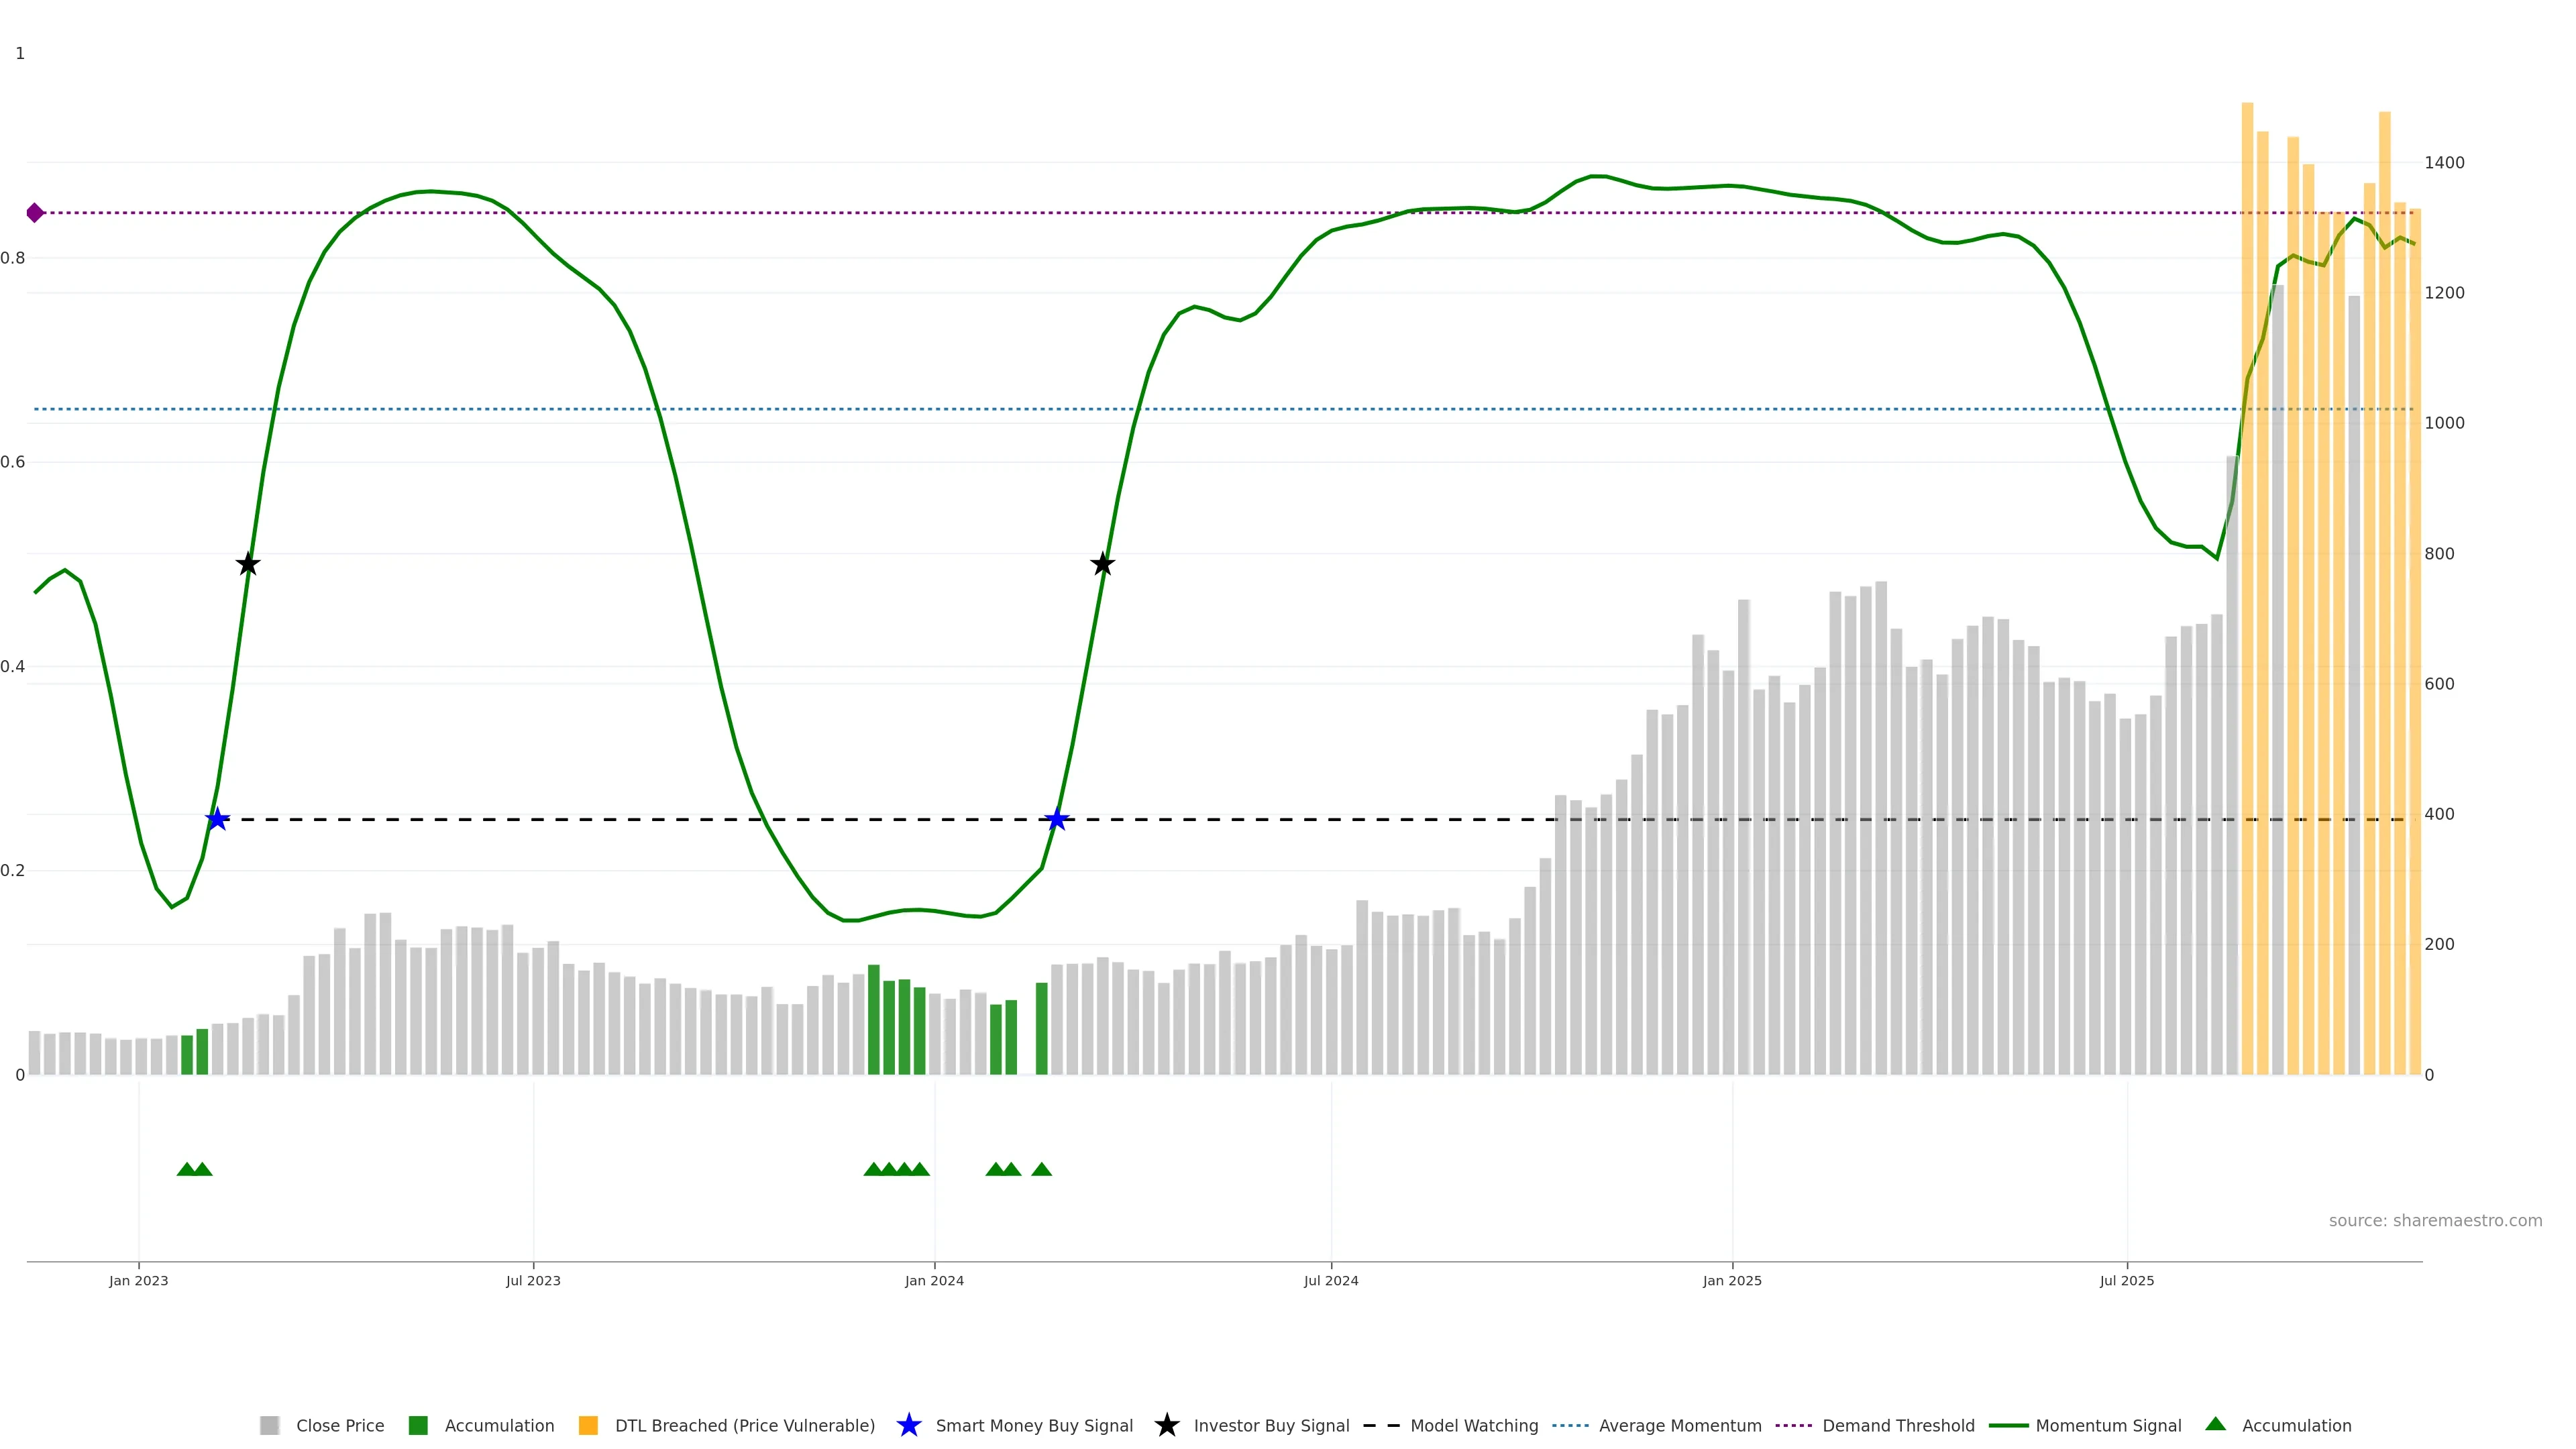2576x1449 pixels.
Task: Click the green Accumulation square legend swatch
Action: click(x=418, y=1426)
